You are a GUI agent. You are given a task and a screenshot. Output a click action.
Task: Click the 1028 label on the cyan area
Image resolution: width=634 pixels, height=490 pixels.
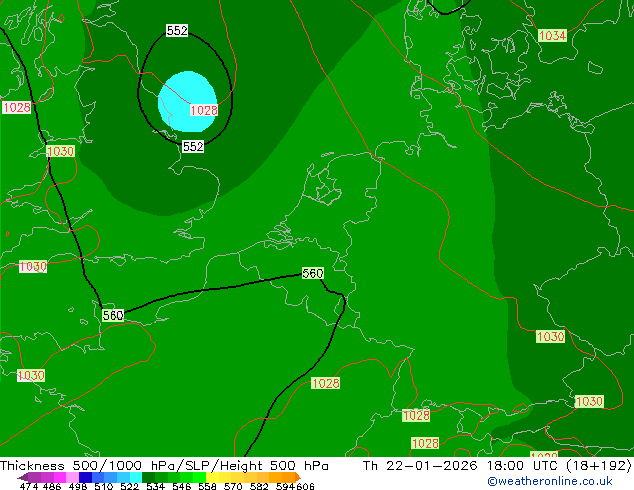coord(204,110)
